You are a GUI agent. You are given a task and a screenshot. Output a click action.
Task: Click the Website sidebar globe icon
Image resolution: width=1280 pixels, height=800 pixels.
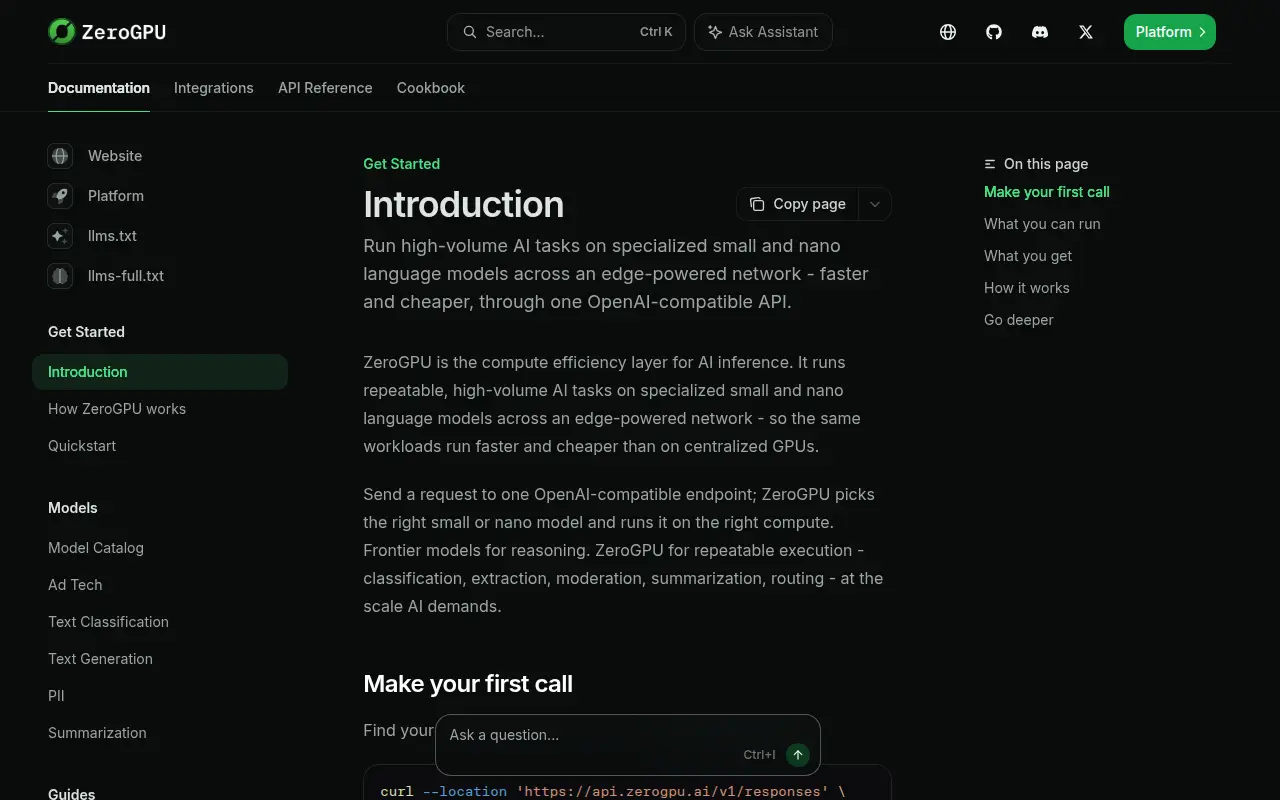[60, 156]
